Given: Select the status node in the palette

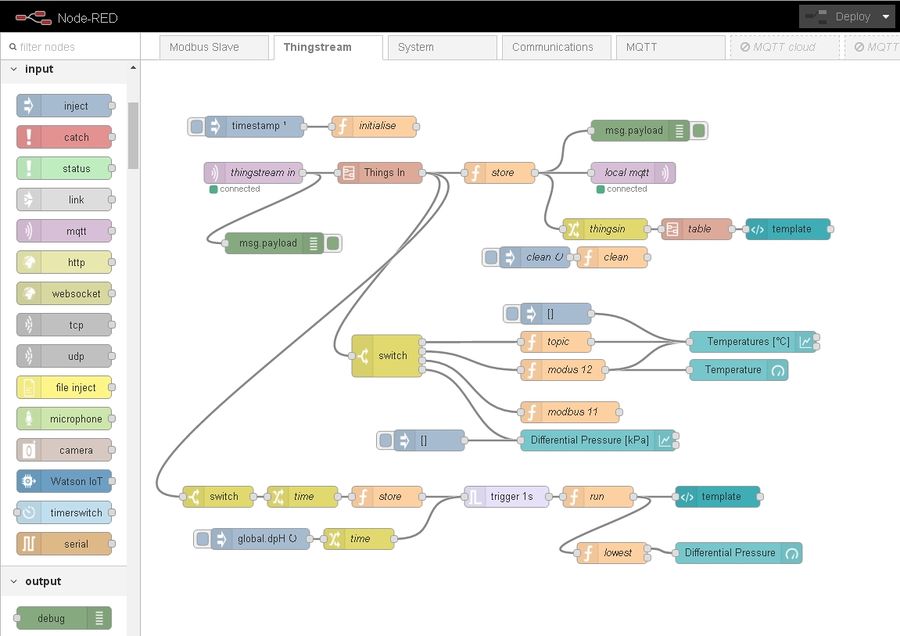Looking at the screenshot, I should (64, 168).
